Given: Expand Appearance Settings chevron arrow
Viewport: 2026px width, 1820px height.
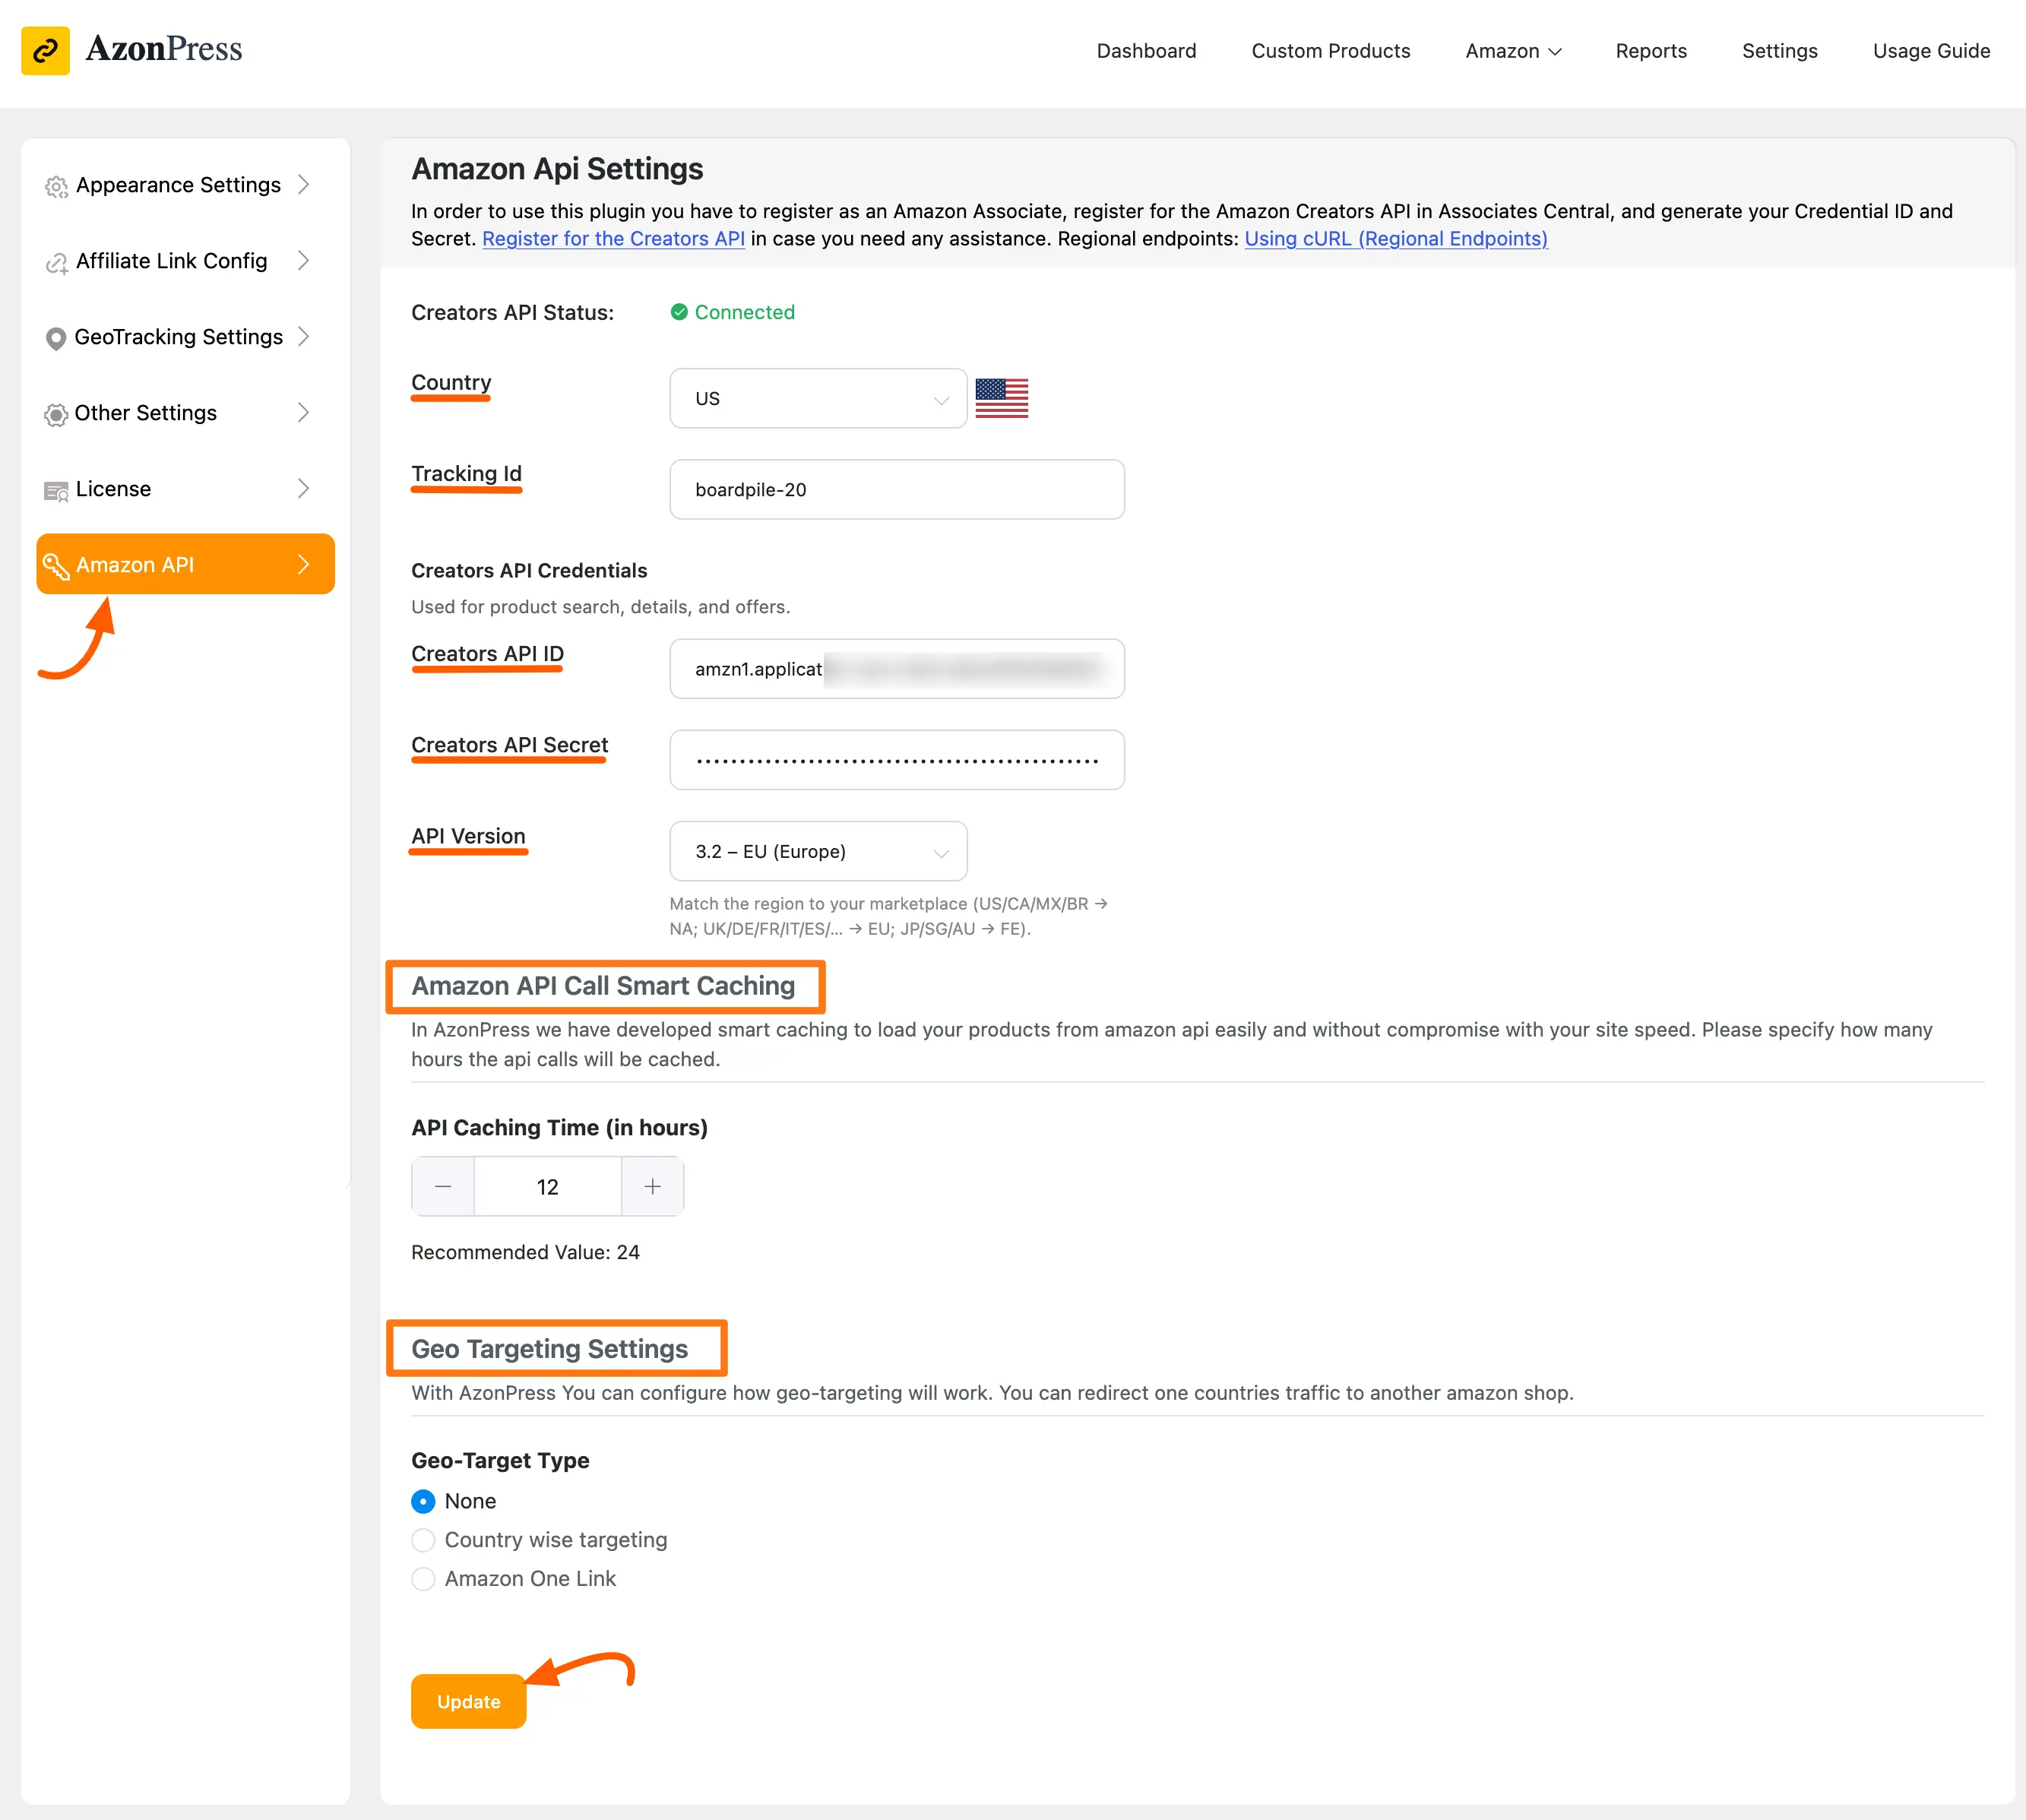Looking at the screenshot, I should click(304, 185).
